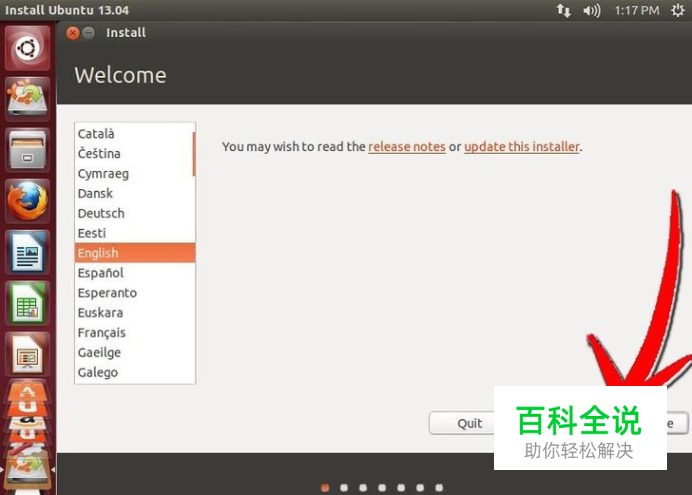Click the update this installer link

tap(522, 146)
